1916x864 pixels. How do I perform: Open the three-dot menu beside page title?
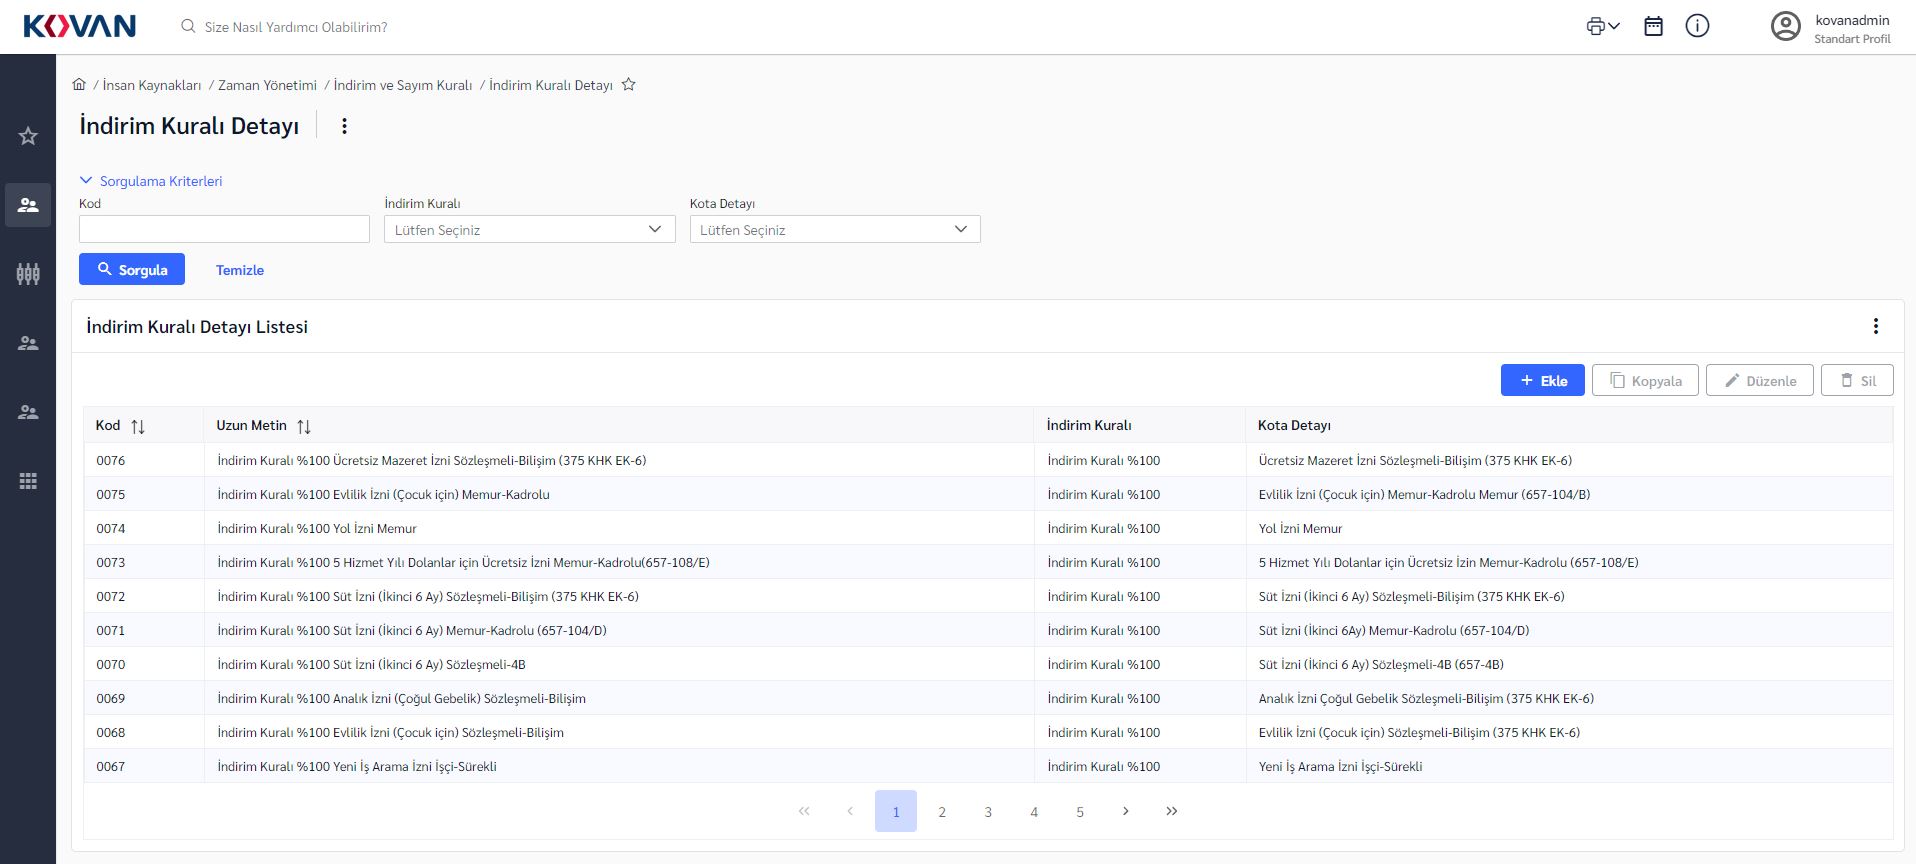pos(344,126)
